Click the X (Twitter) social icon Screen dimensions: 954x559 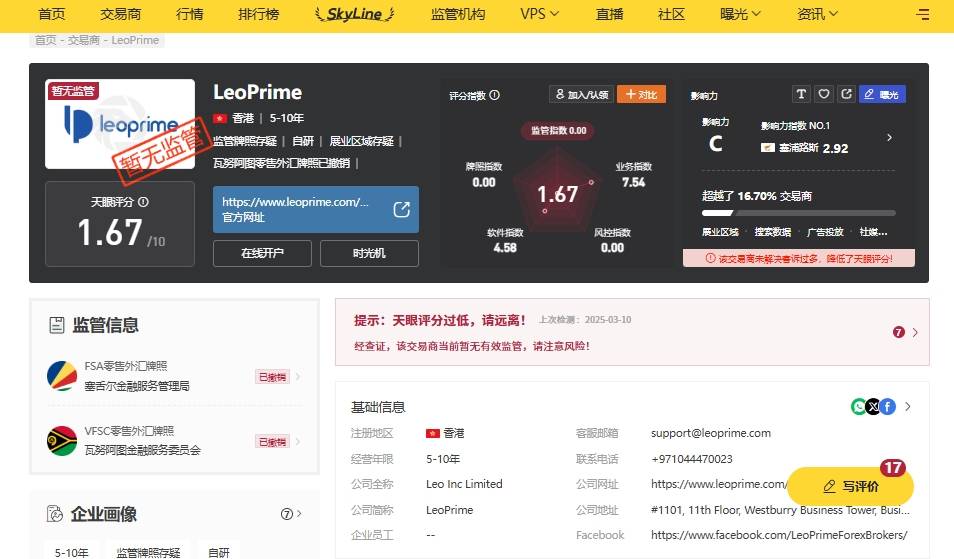873,406
